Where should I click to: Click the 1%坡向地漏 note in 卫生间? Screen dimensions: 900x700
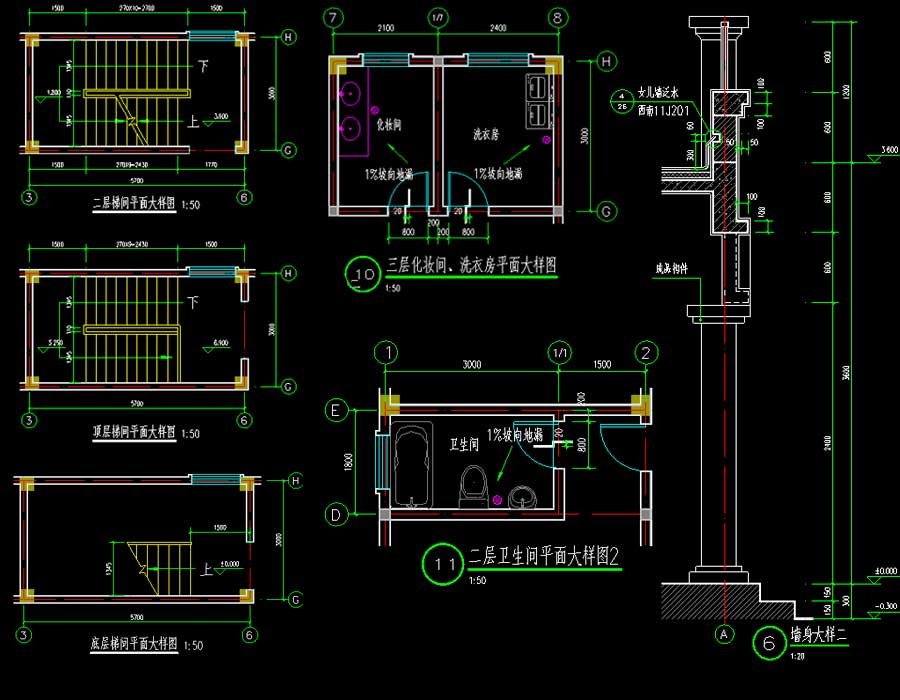click(x=514, y=435)
